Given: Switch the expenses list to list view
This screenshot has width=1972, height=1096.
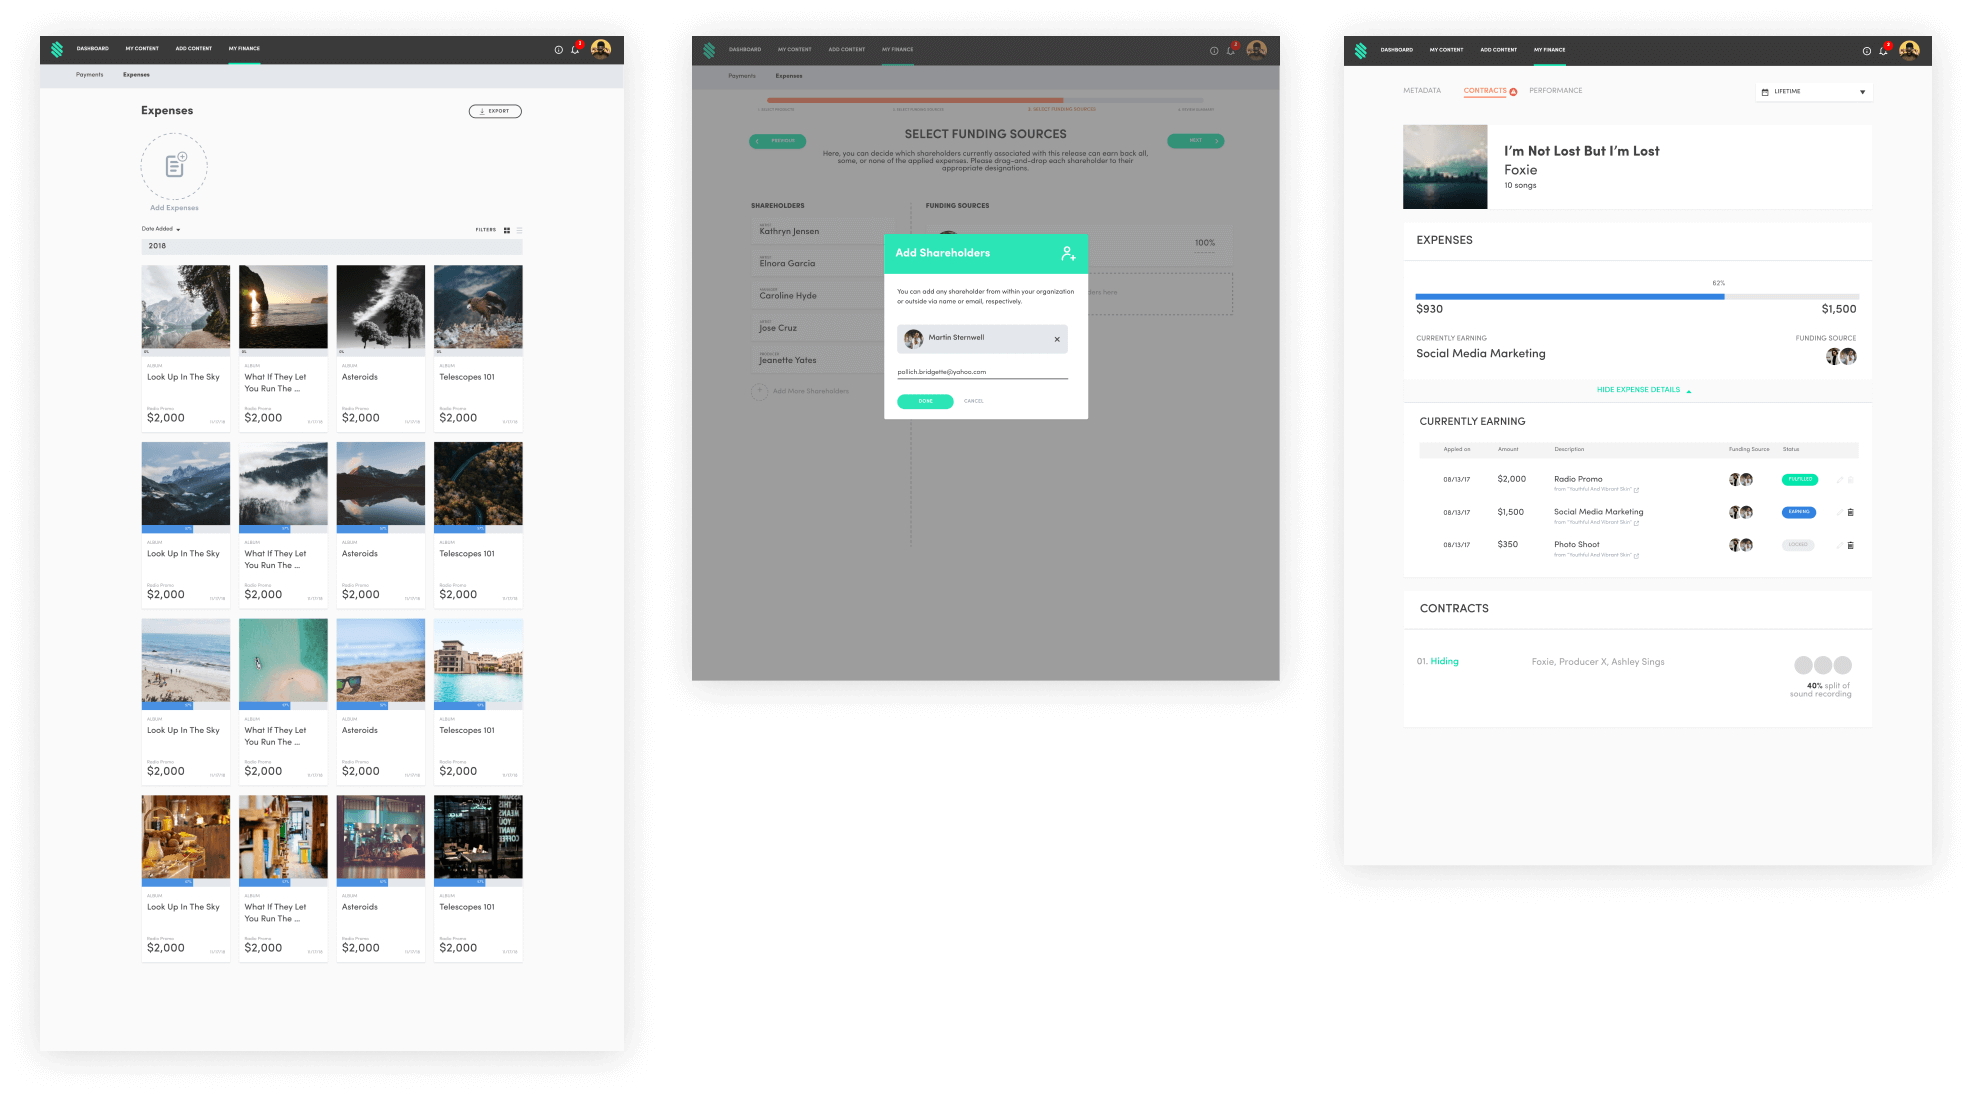Looking at the screenshot, I should [x=519, y=230].
